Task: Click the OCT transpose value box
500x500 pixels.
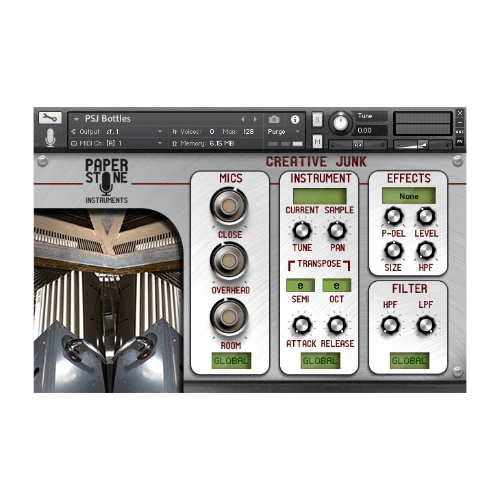Action: tap(337, 285)
